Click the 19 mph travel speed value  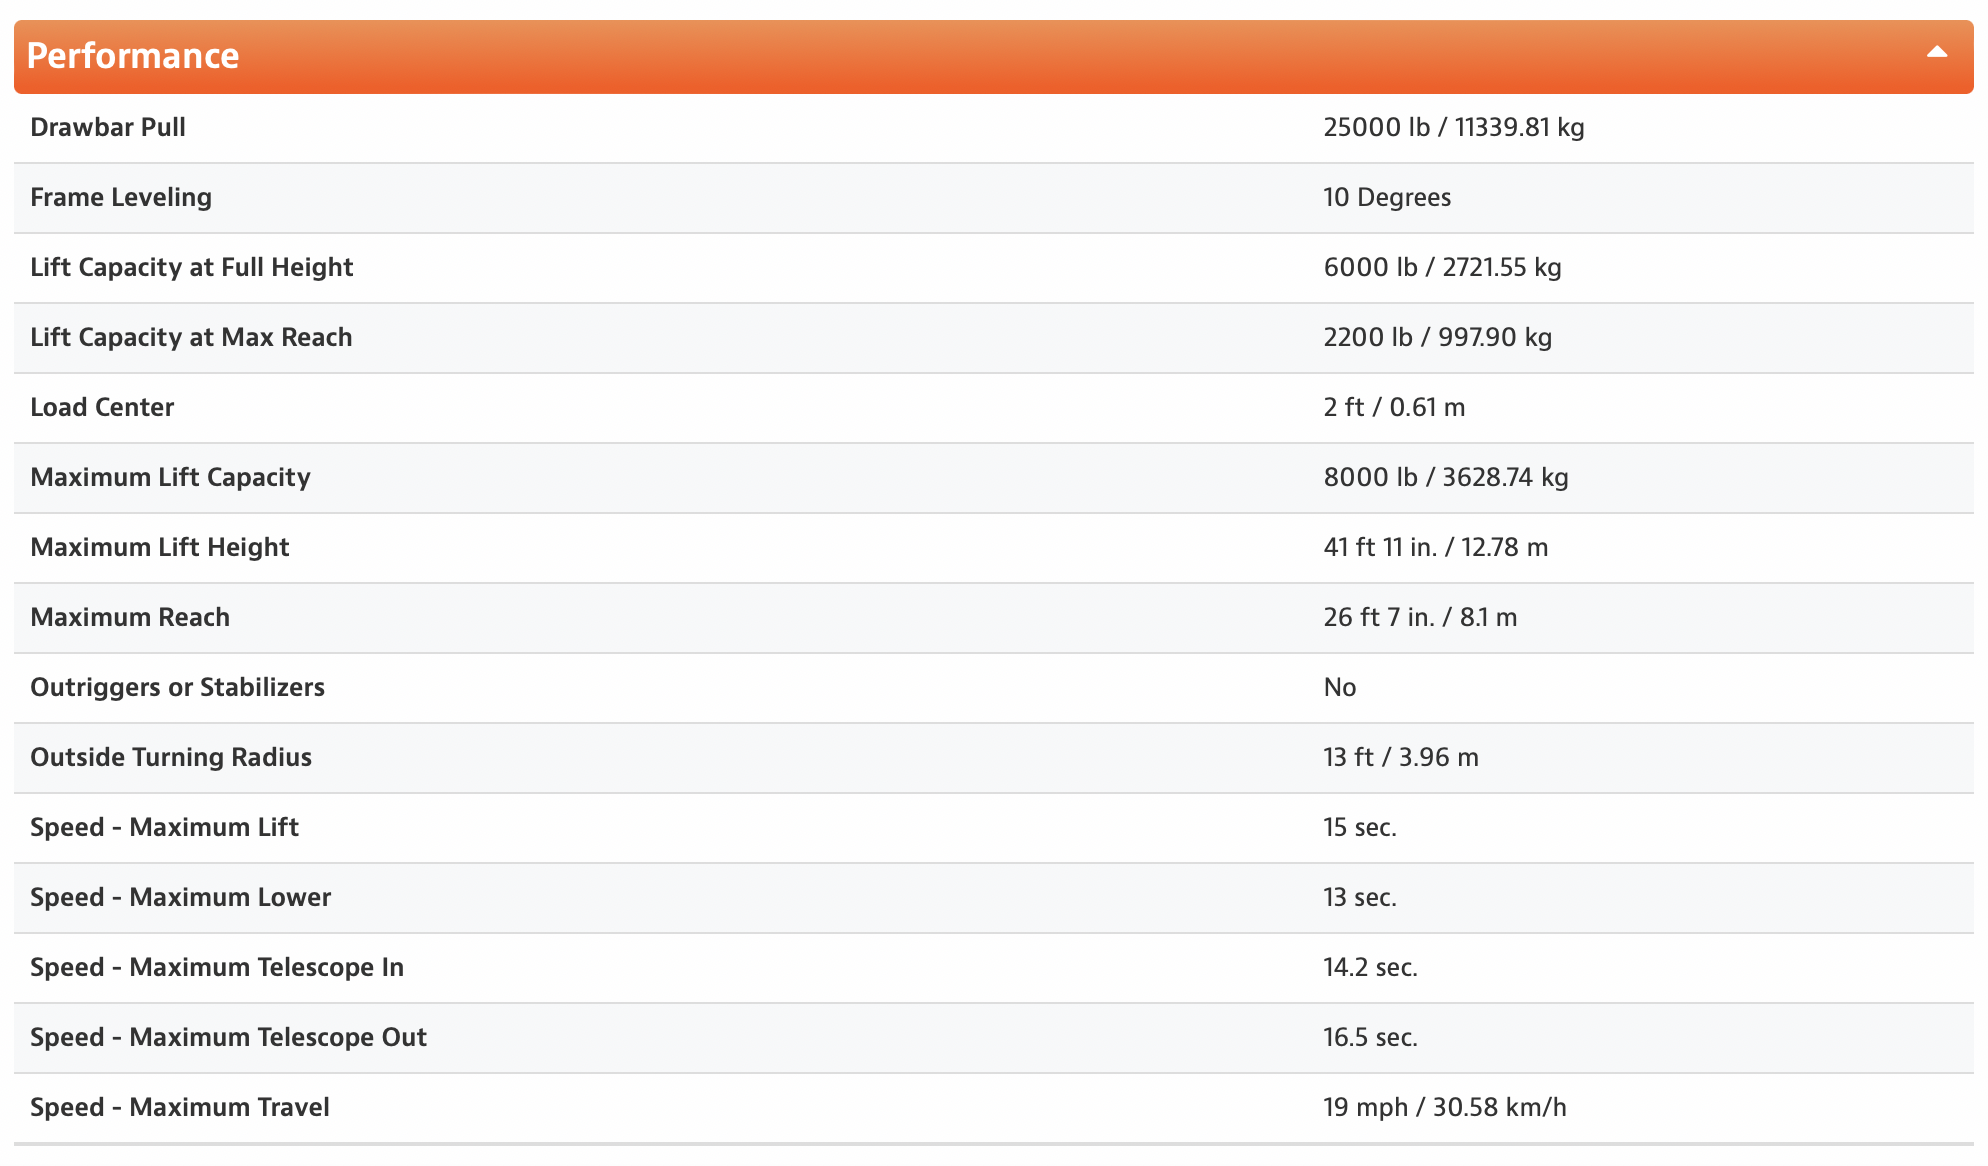pos(1444,1108)
